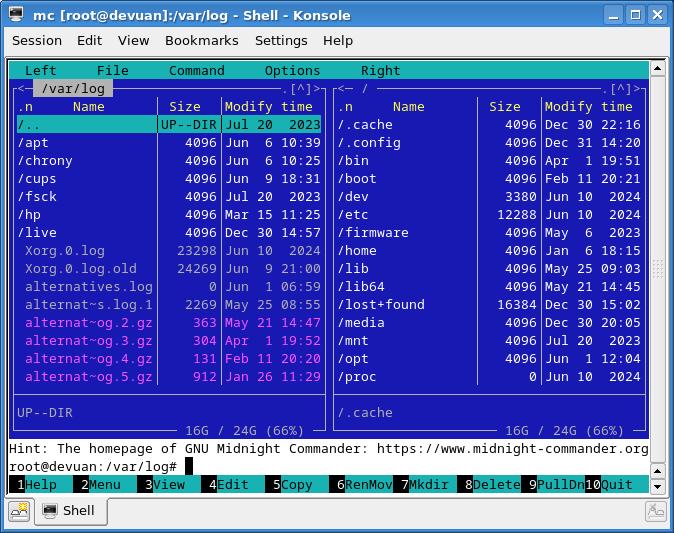Select the /home directory

[489, 251]
